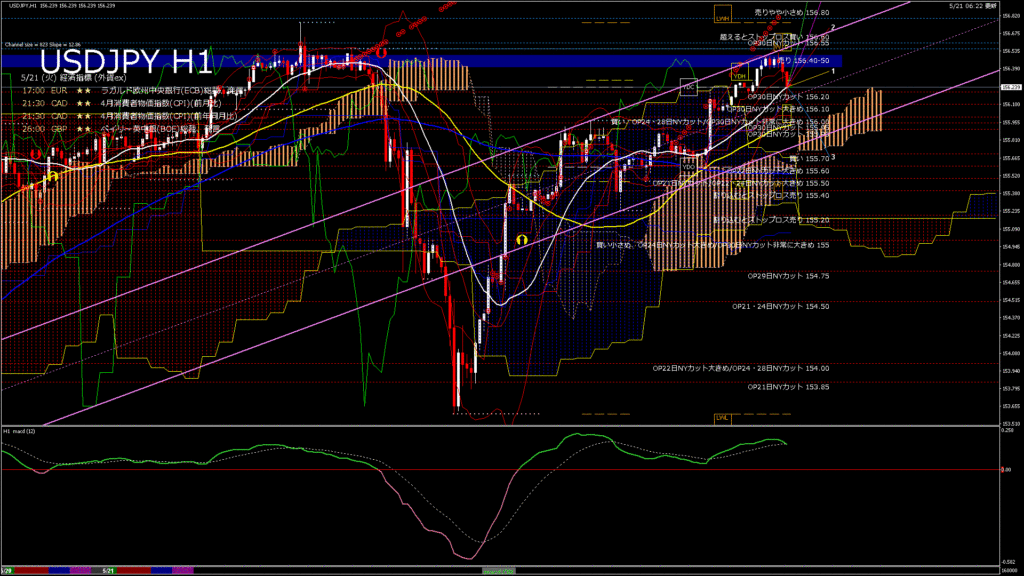
Task: Click the yellow arrow signal near 155.00 label
Action: pyautogui.click(x=521, y=240)
